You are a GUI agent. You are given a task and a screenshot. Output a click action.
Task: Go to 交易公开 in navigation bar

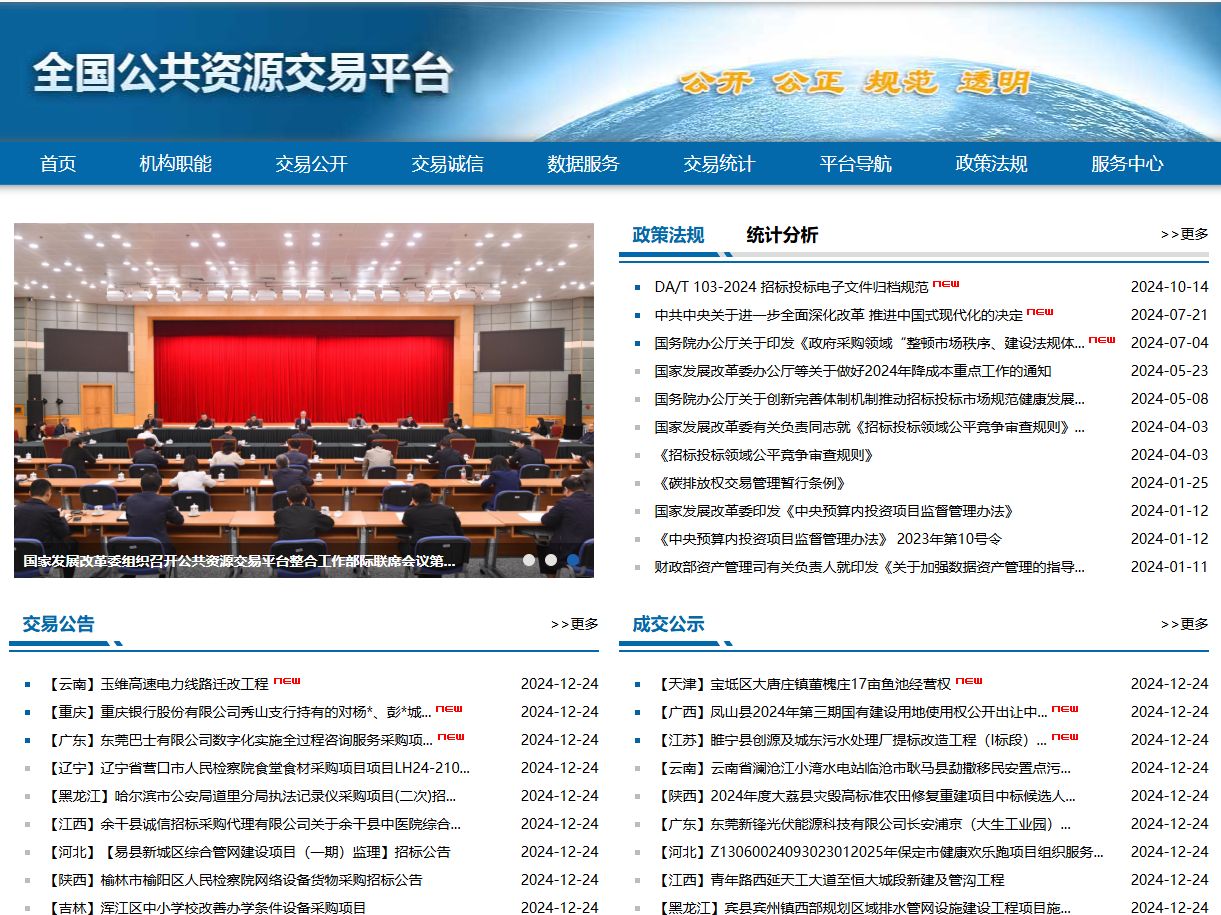click(312, 164)
